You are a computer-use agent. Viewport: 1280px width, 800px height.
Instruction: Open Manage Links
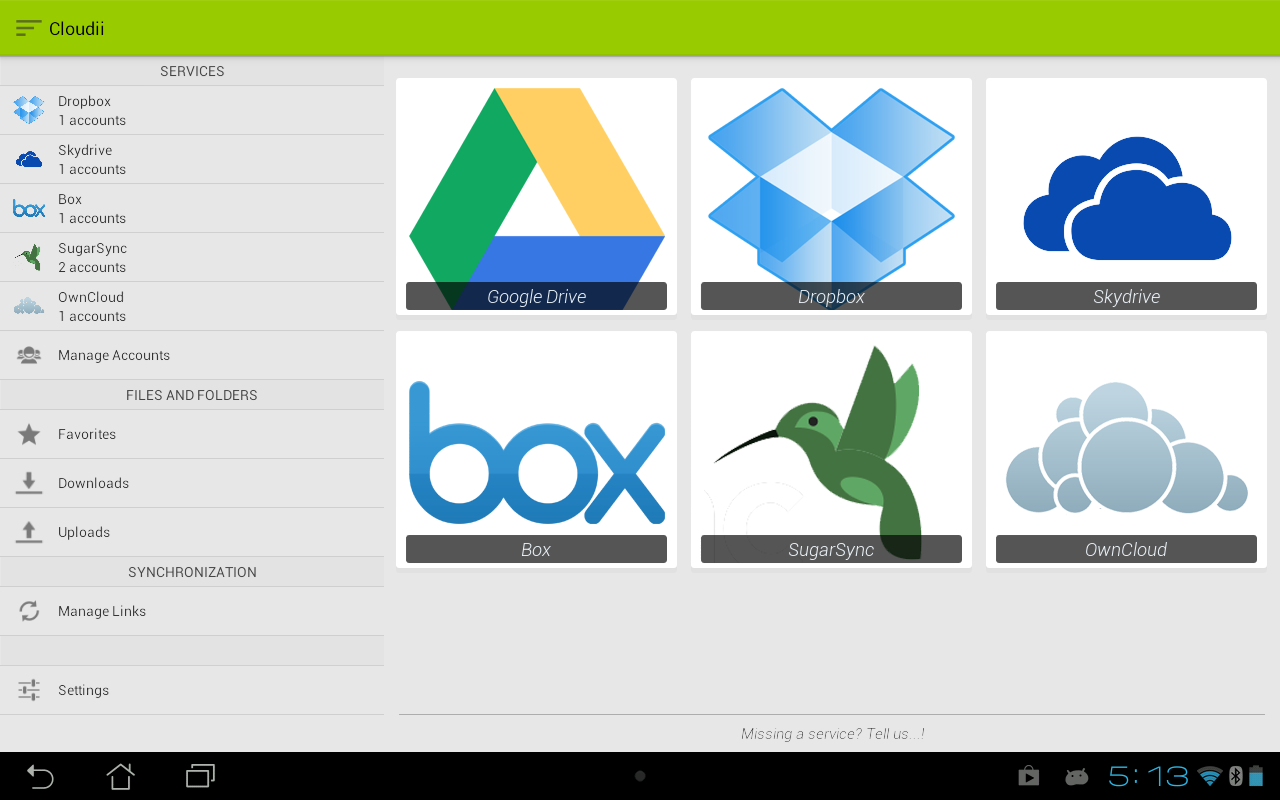[x=192, y=611]
